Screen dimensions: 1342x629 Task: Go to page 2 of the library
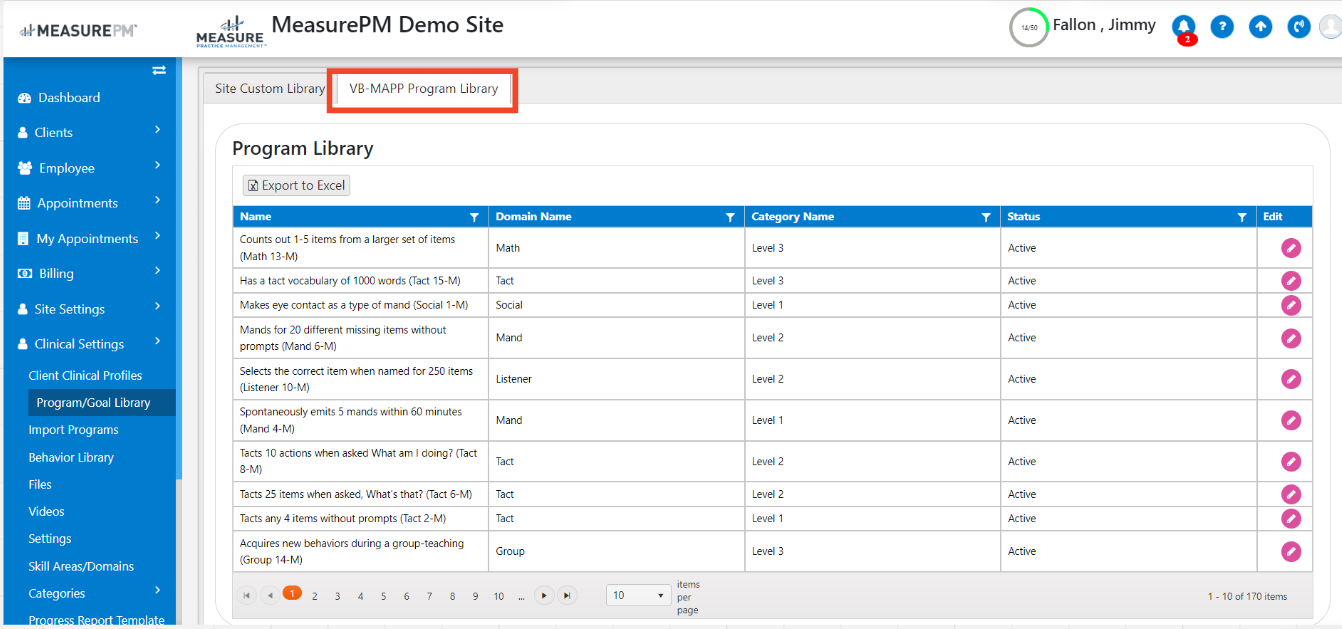tap(314, 596)
